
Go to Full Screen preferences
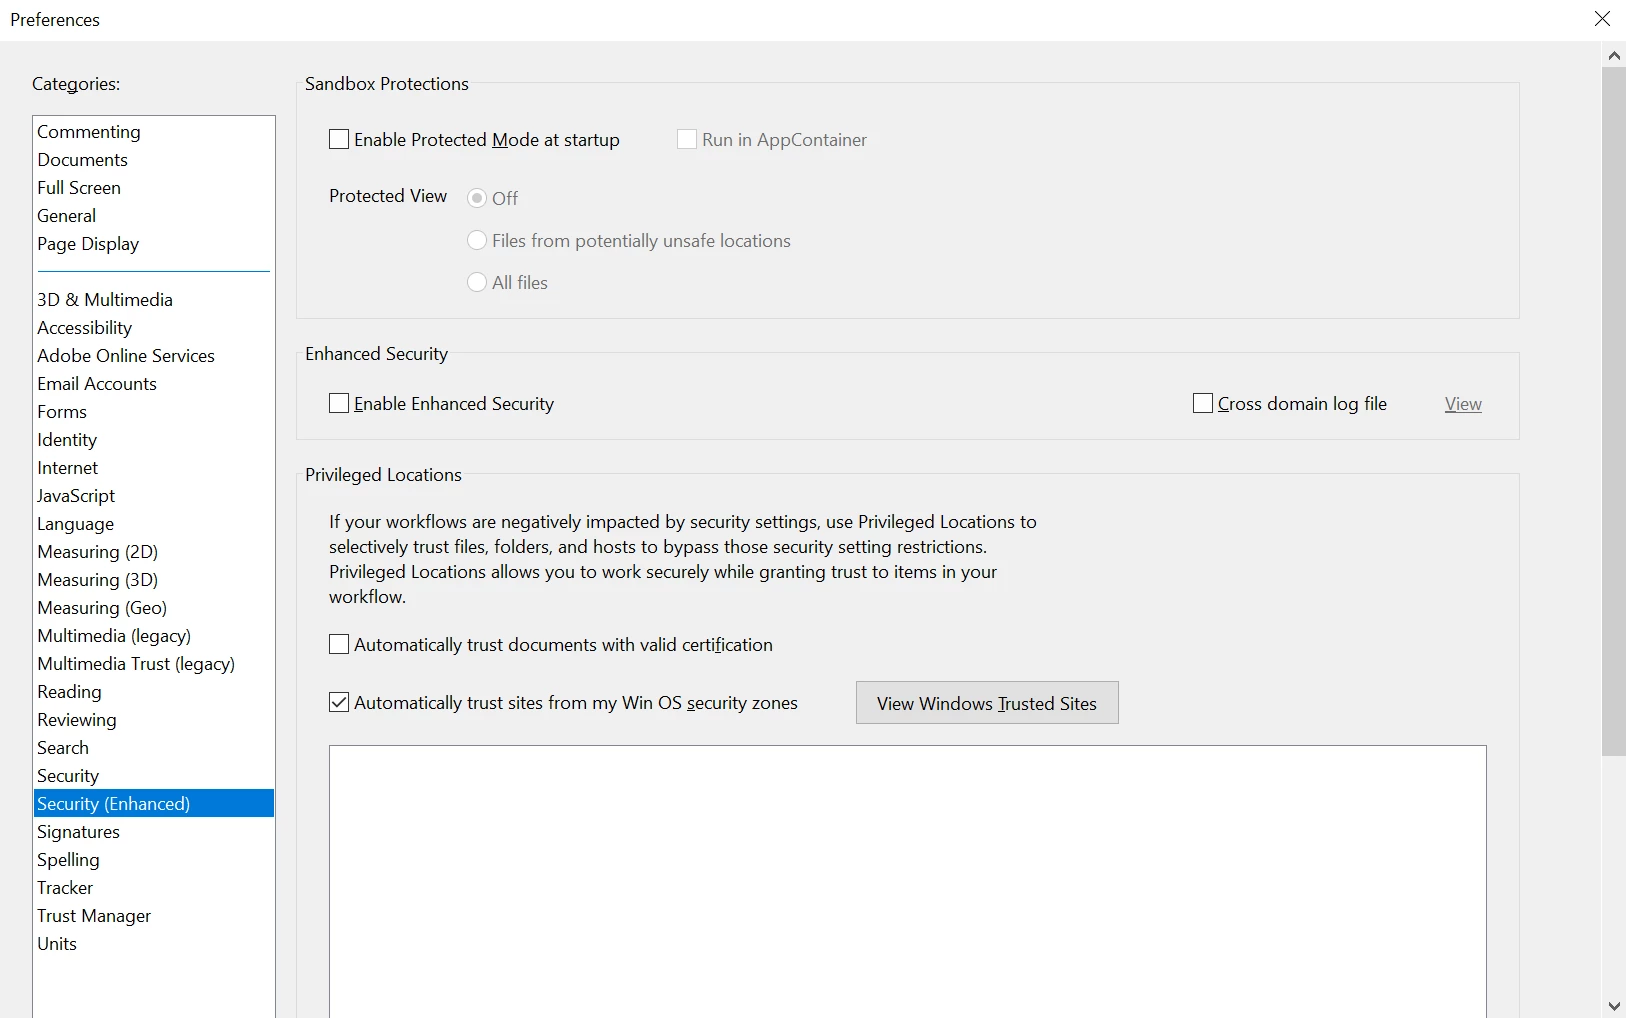[x=154, y=188]
